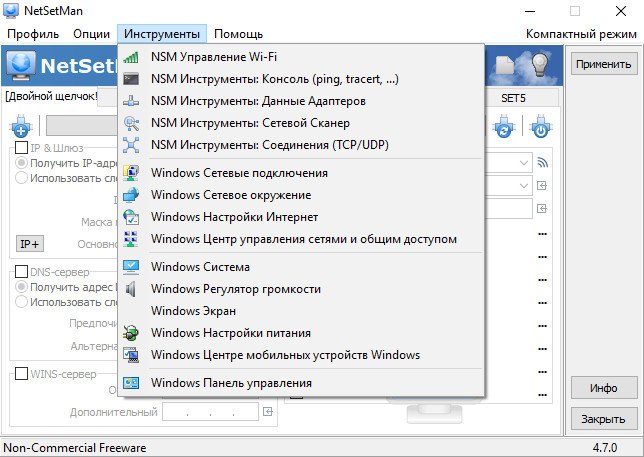The height and width of the screenshot is (457, 644).
Task: Enable the WINS-сервер checkbox
Action: click(x=21, y=374)
